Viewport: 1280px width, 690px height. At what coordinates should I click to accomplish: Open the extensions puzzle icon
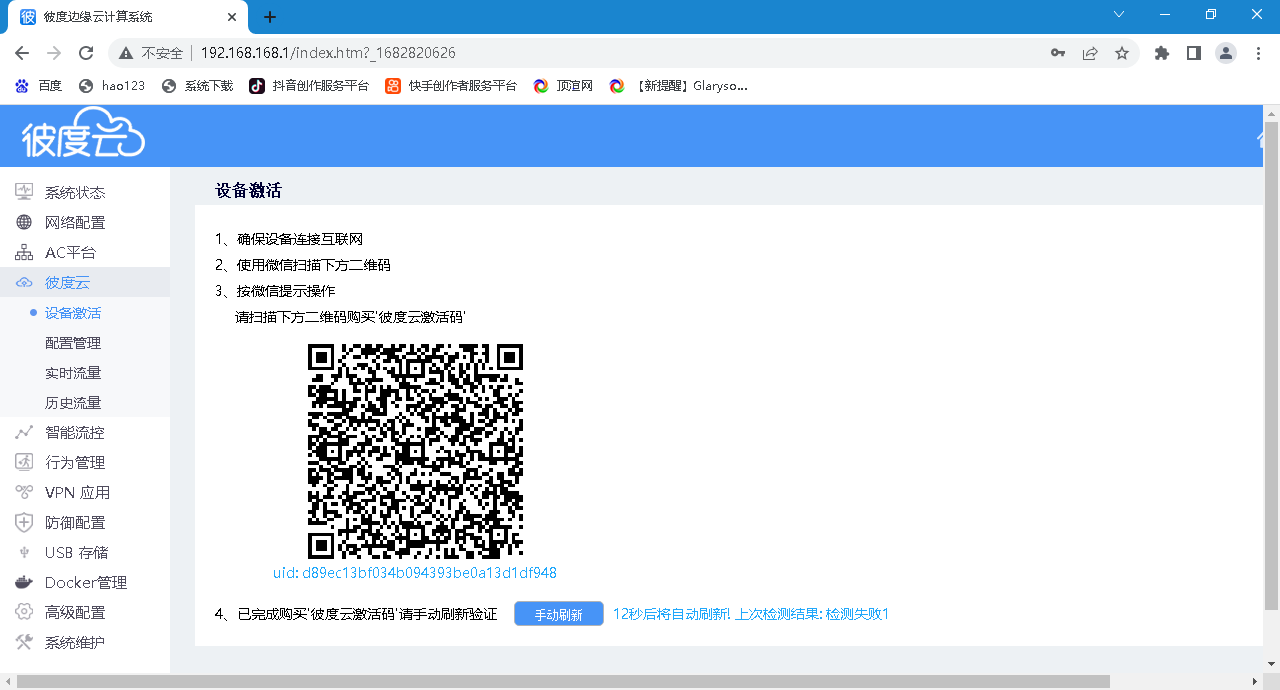1162,53
